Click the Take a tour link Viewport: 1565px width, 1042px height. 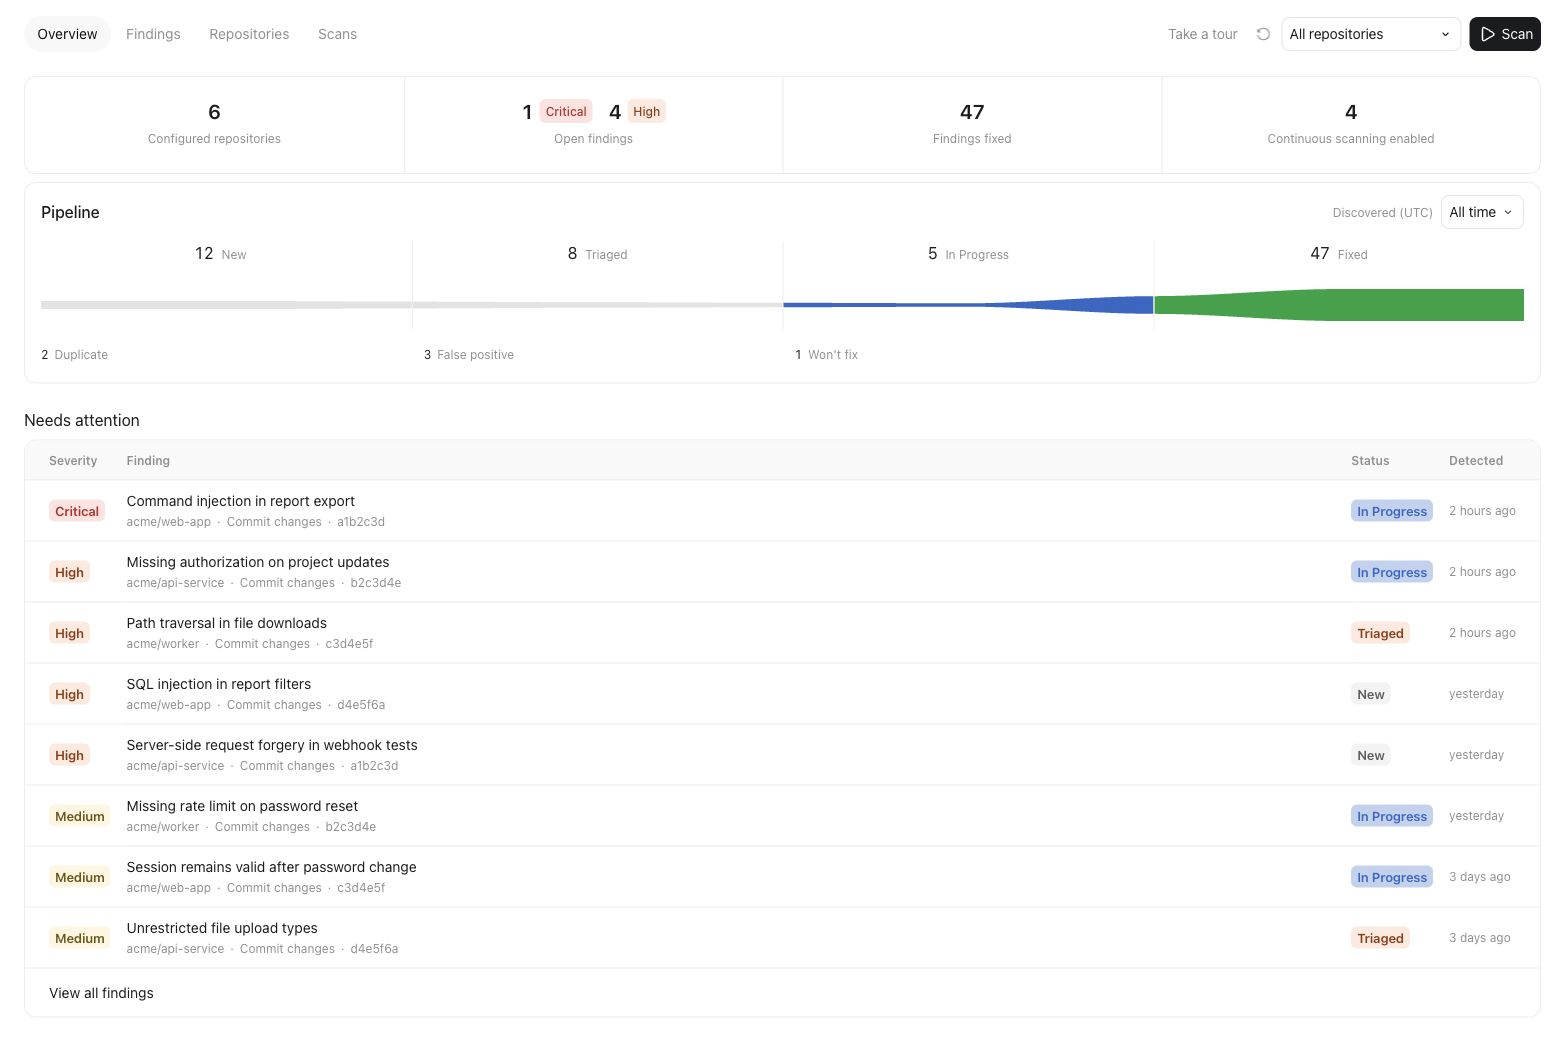1202,34
